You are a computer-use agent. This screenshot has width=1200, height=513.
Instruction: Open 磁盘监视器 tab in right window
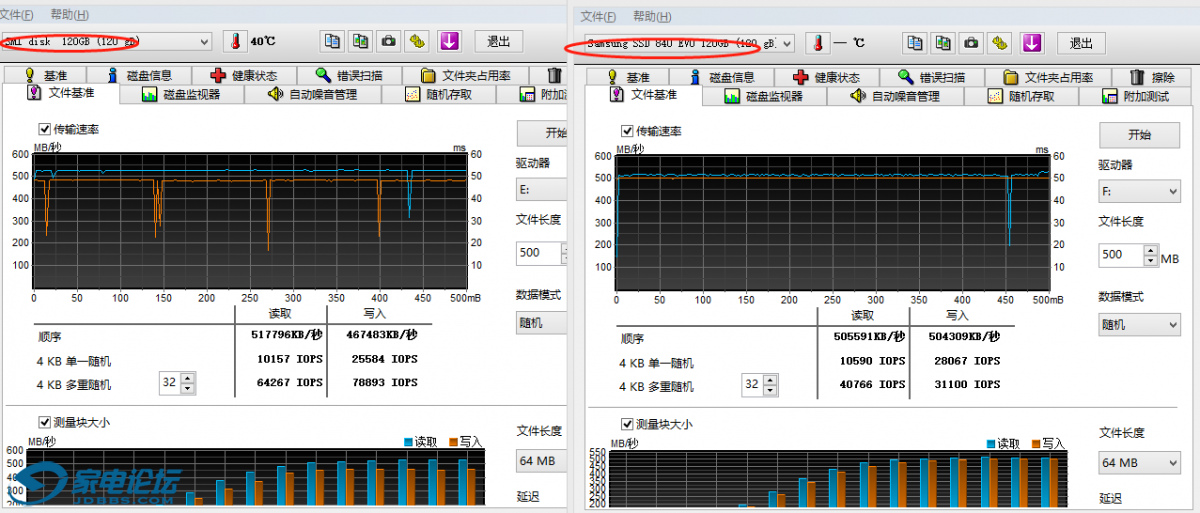(x=764, y=97)
